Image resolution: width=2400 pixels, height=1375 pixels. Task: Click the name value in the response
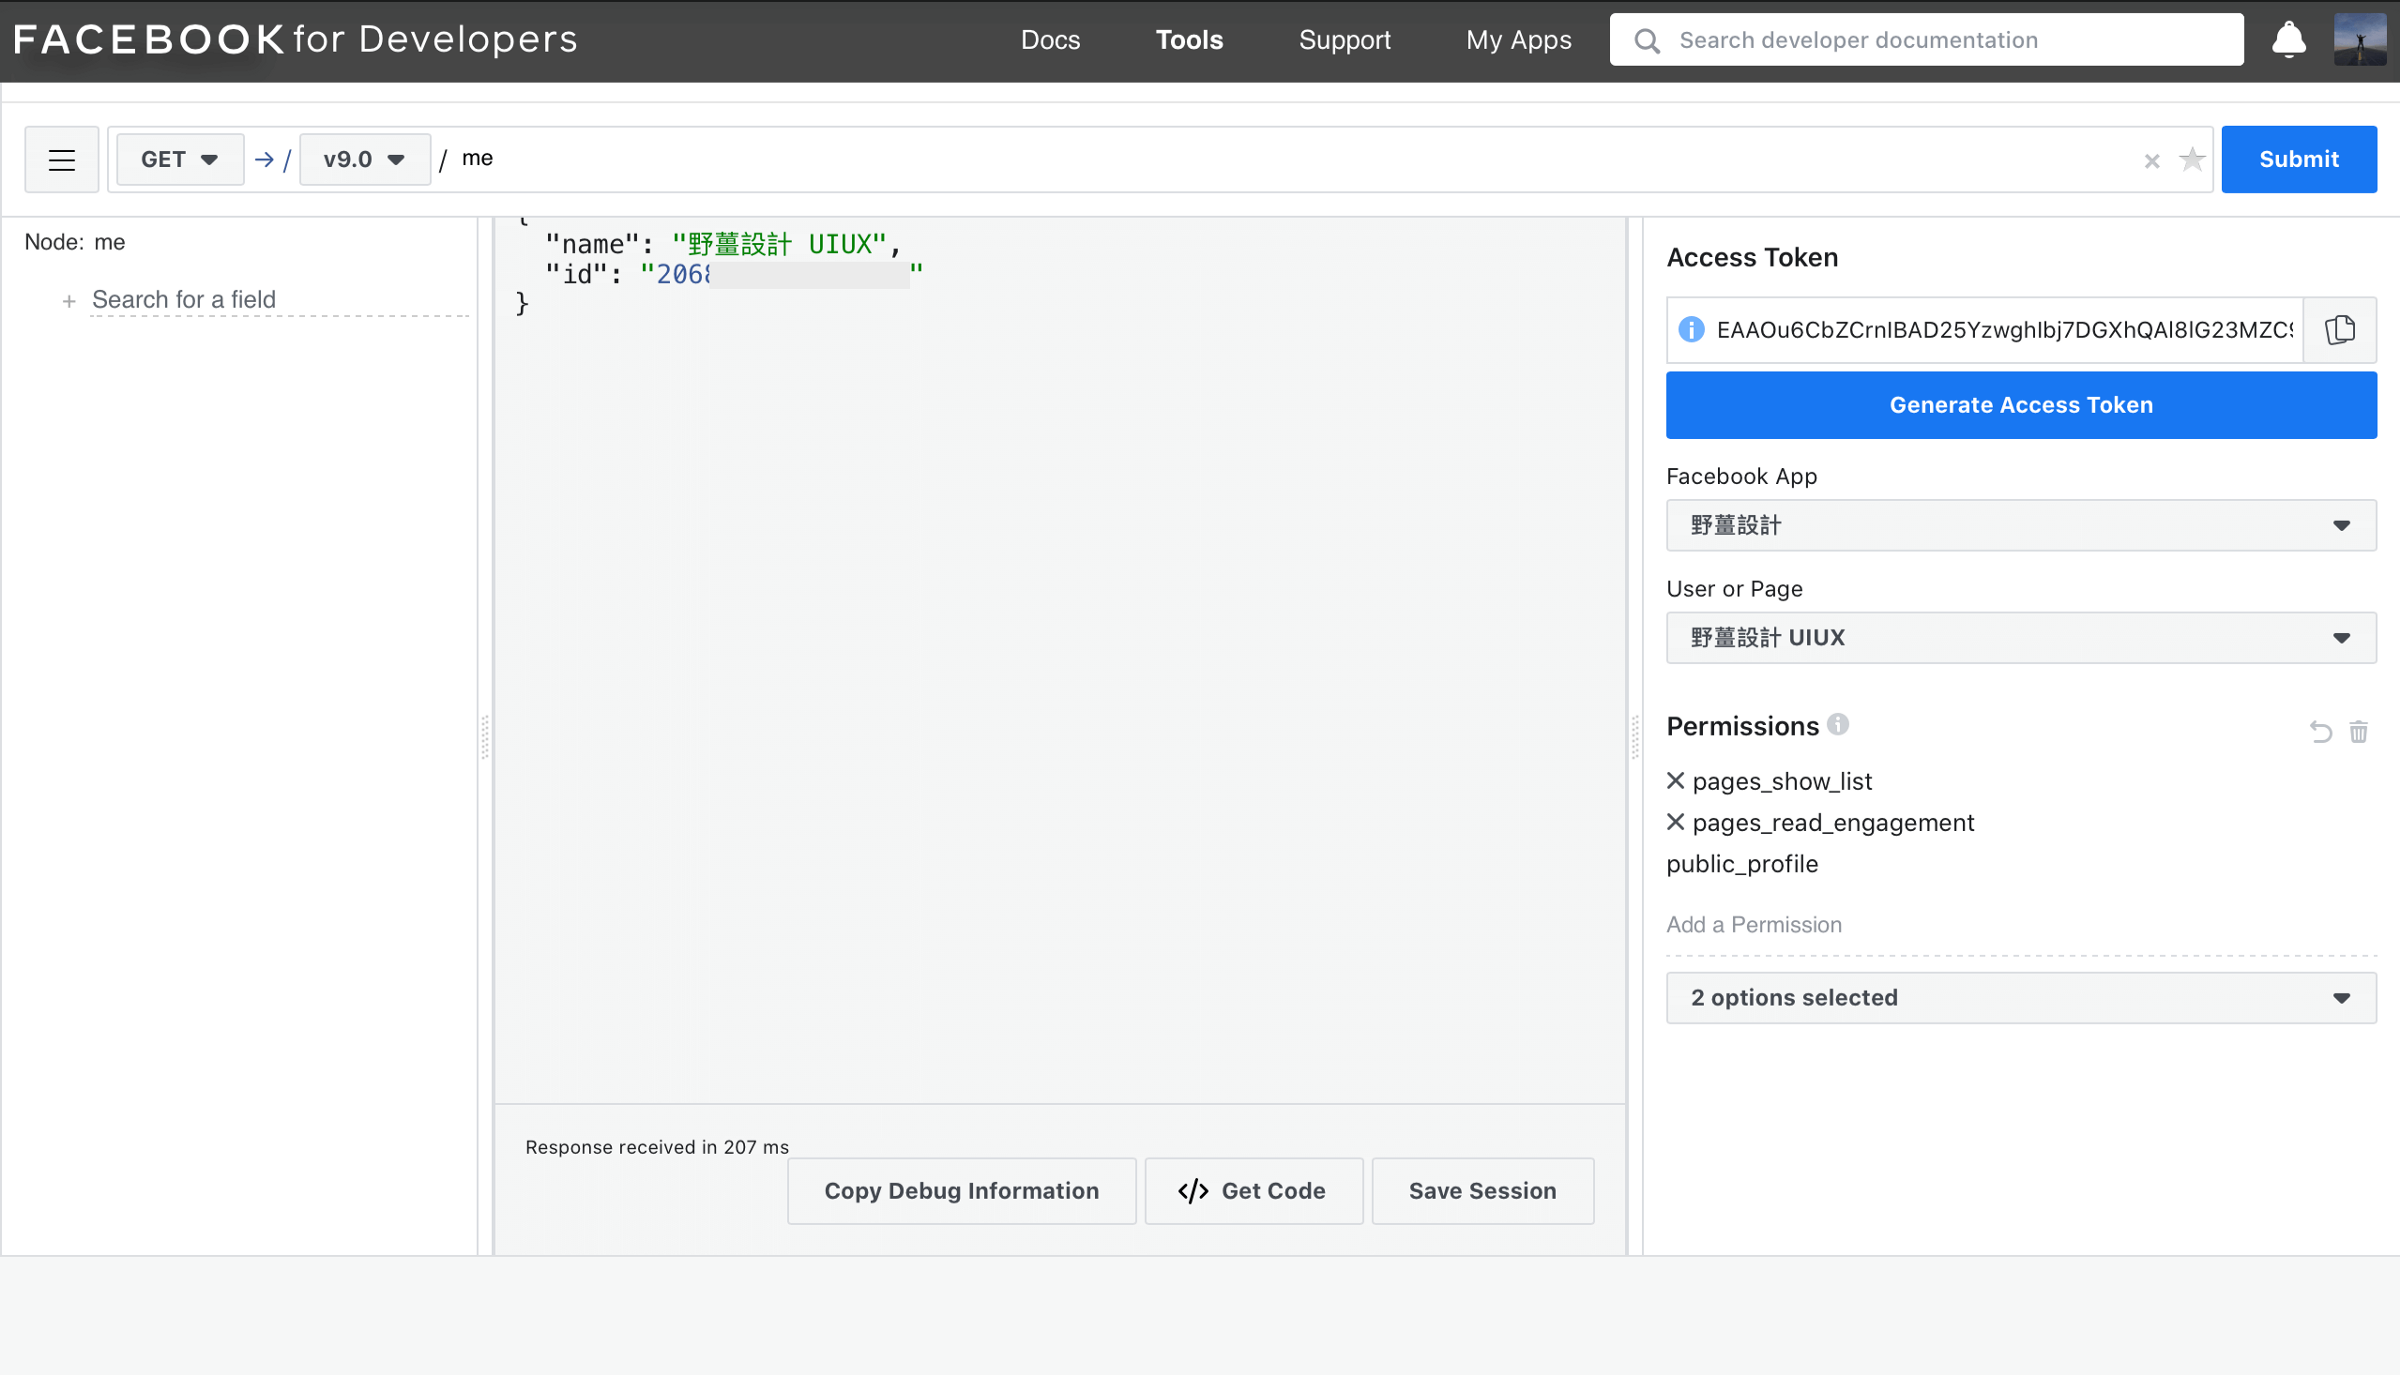[779, 244]
